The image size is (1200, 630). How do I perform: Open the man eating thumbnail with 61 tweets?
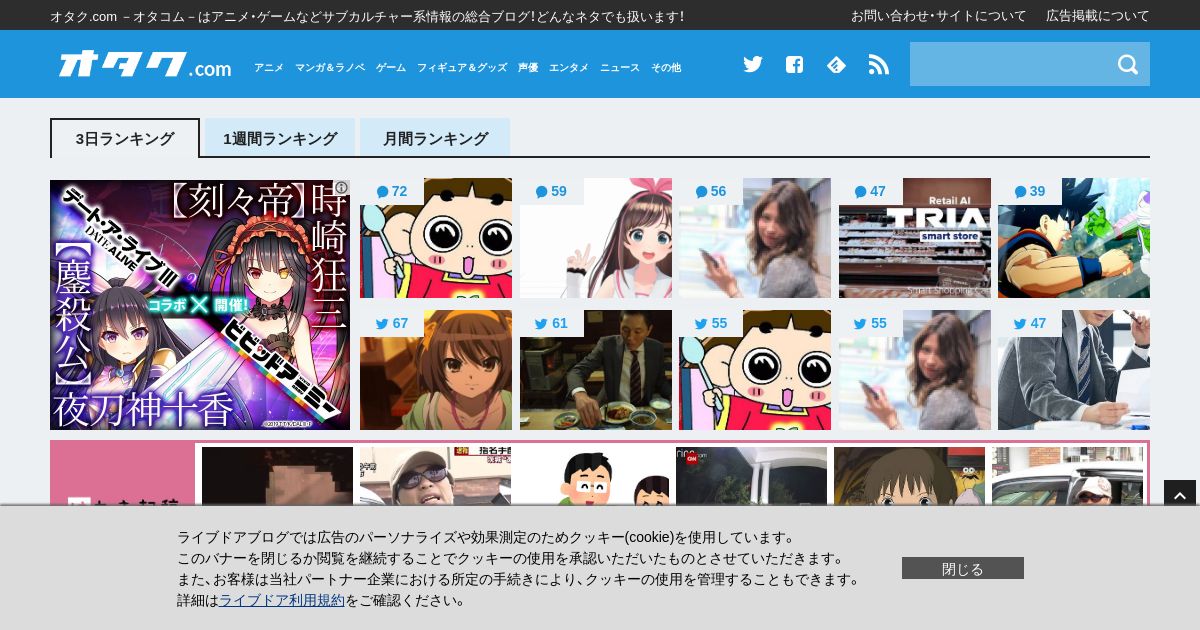click(x=596, y=370)
